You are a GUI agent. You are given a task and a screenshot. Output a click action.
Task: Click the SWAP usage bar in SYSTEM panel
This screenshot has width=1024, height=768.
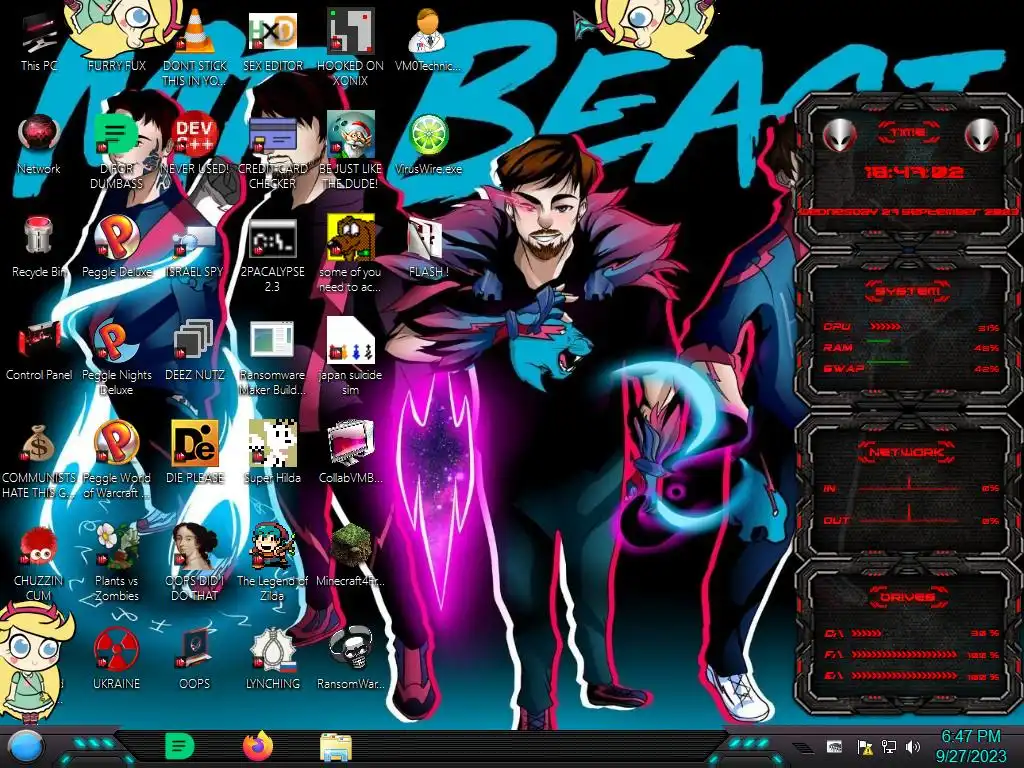[888, 362]
